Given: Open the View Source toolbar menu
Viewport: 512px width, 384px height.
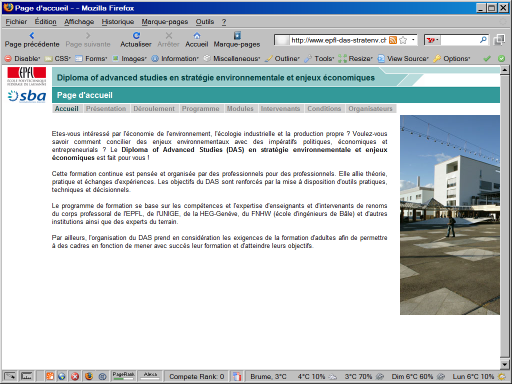Looking at the screenshot, I should pyautogui.click(x=403, y=59).
